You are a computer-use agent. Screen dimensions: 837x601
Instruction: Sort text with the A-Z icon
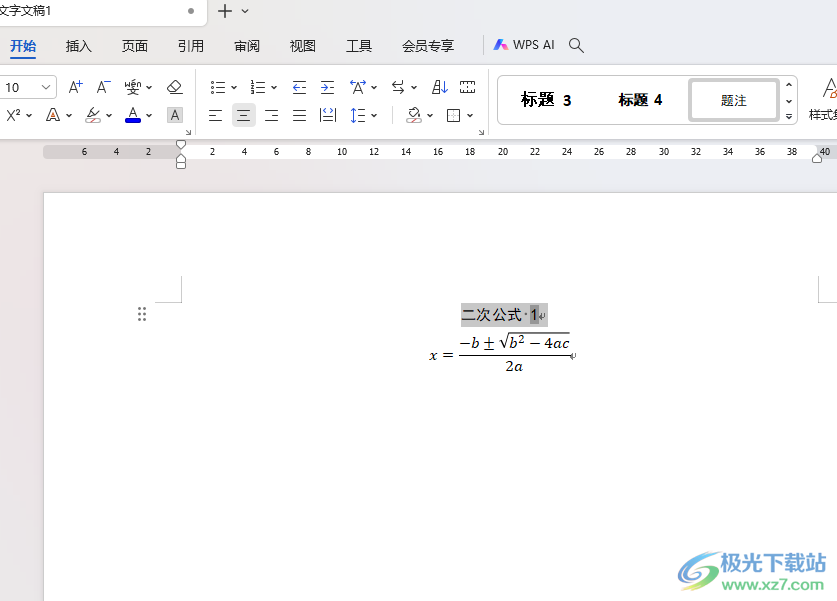[x=439, y=87]
